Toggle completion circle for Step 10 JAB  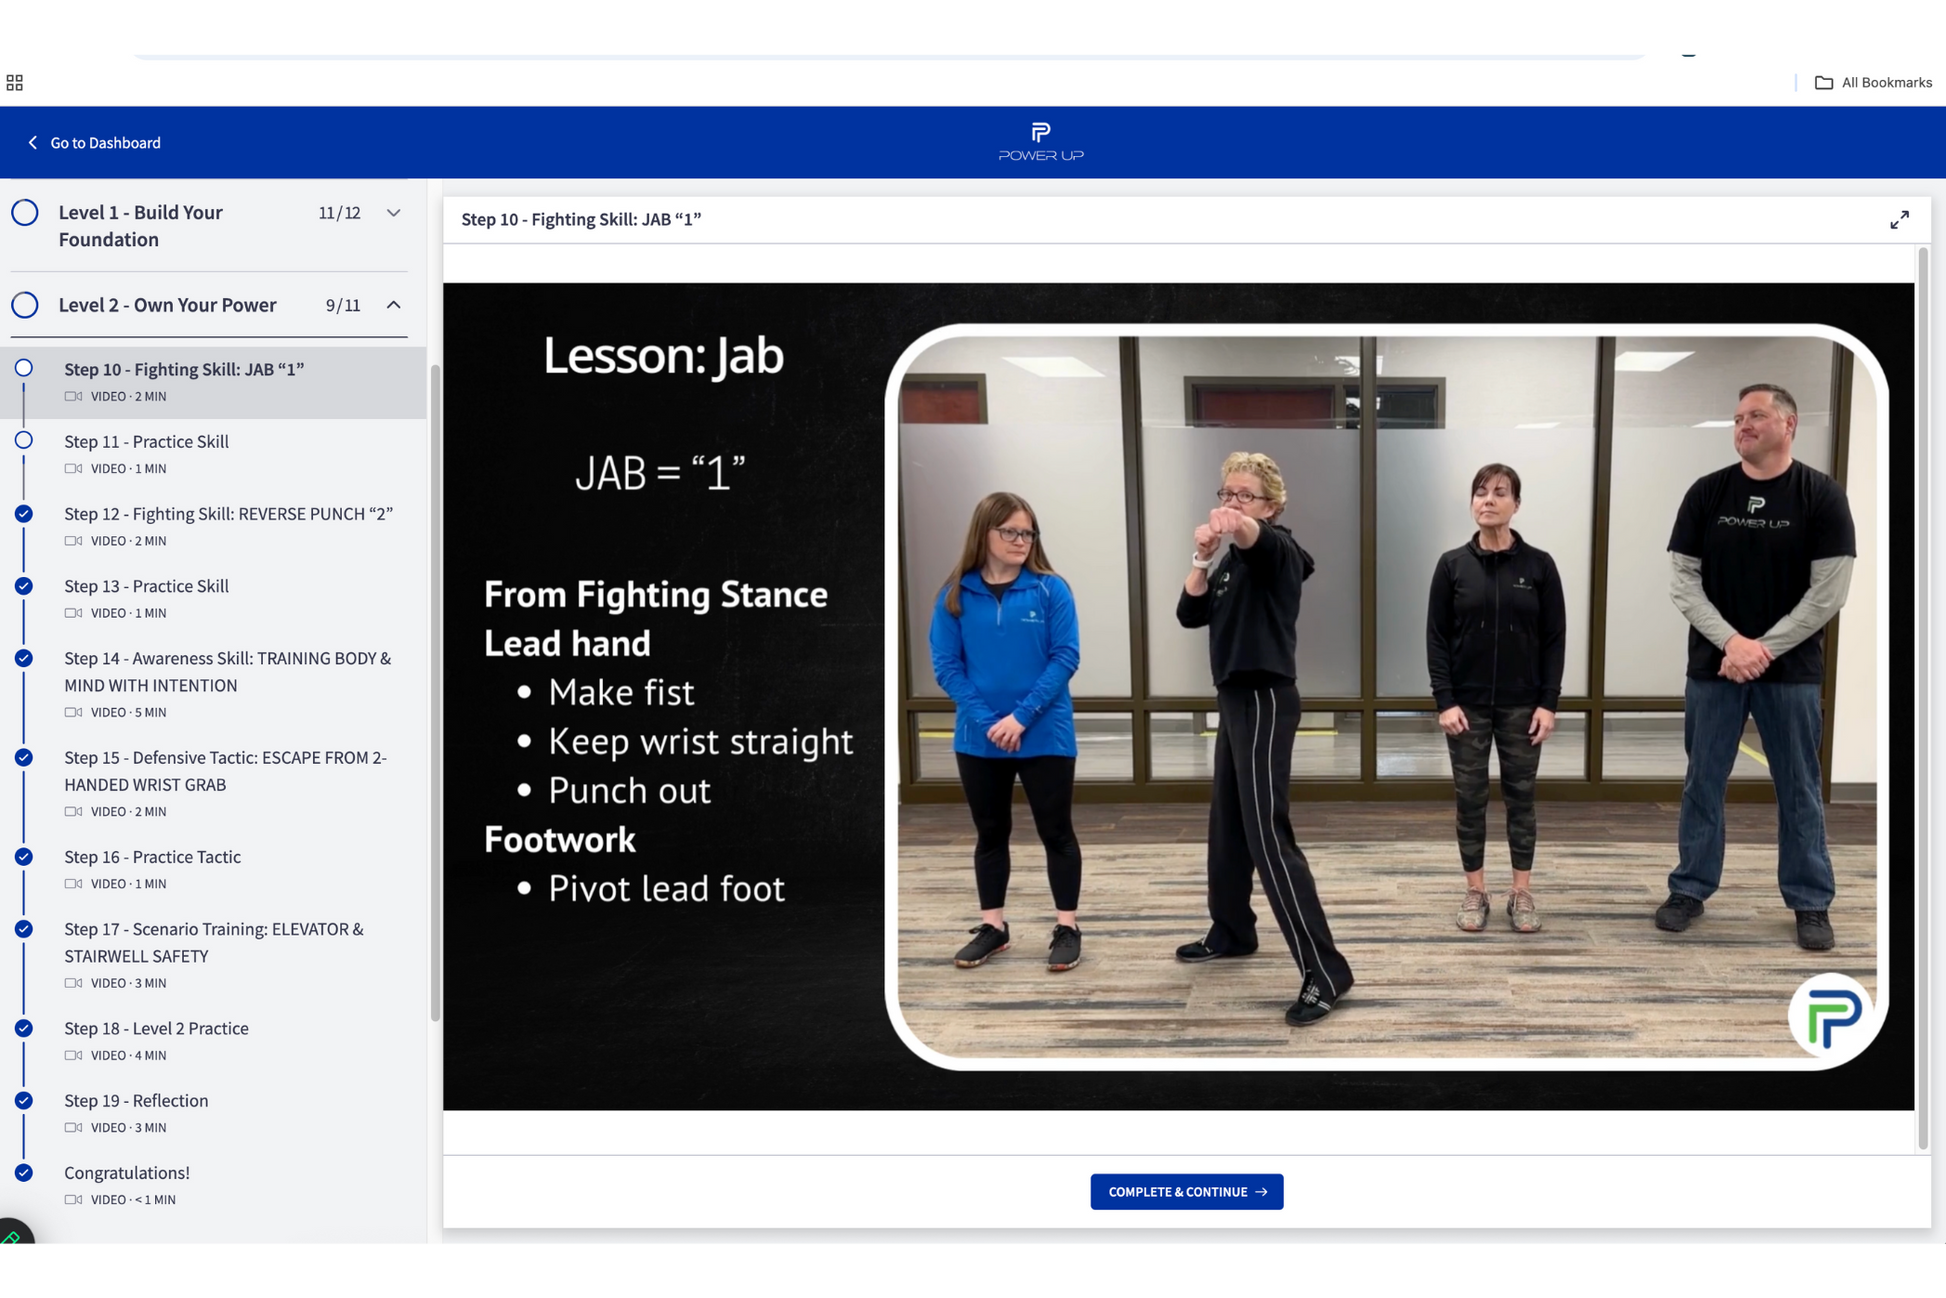24,369
